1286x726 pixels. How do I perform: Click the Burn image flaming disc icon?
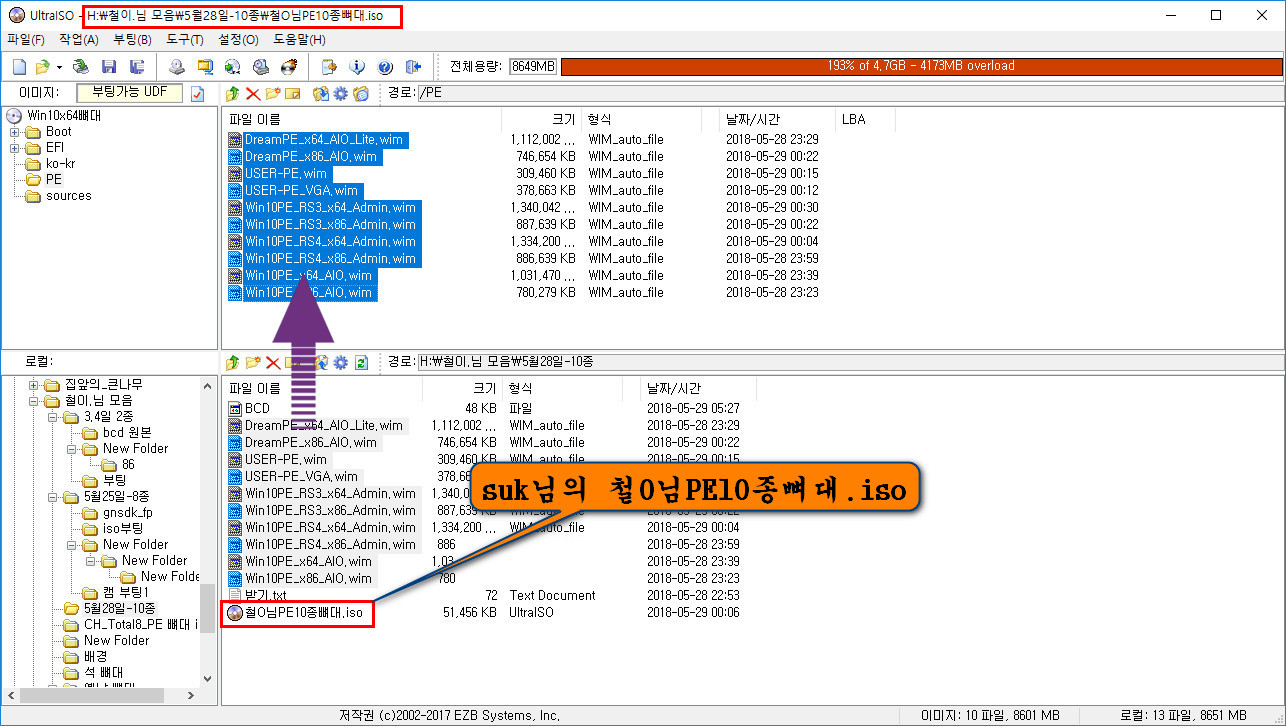(288, 67)
